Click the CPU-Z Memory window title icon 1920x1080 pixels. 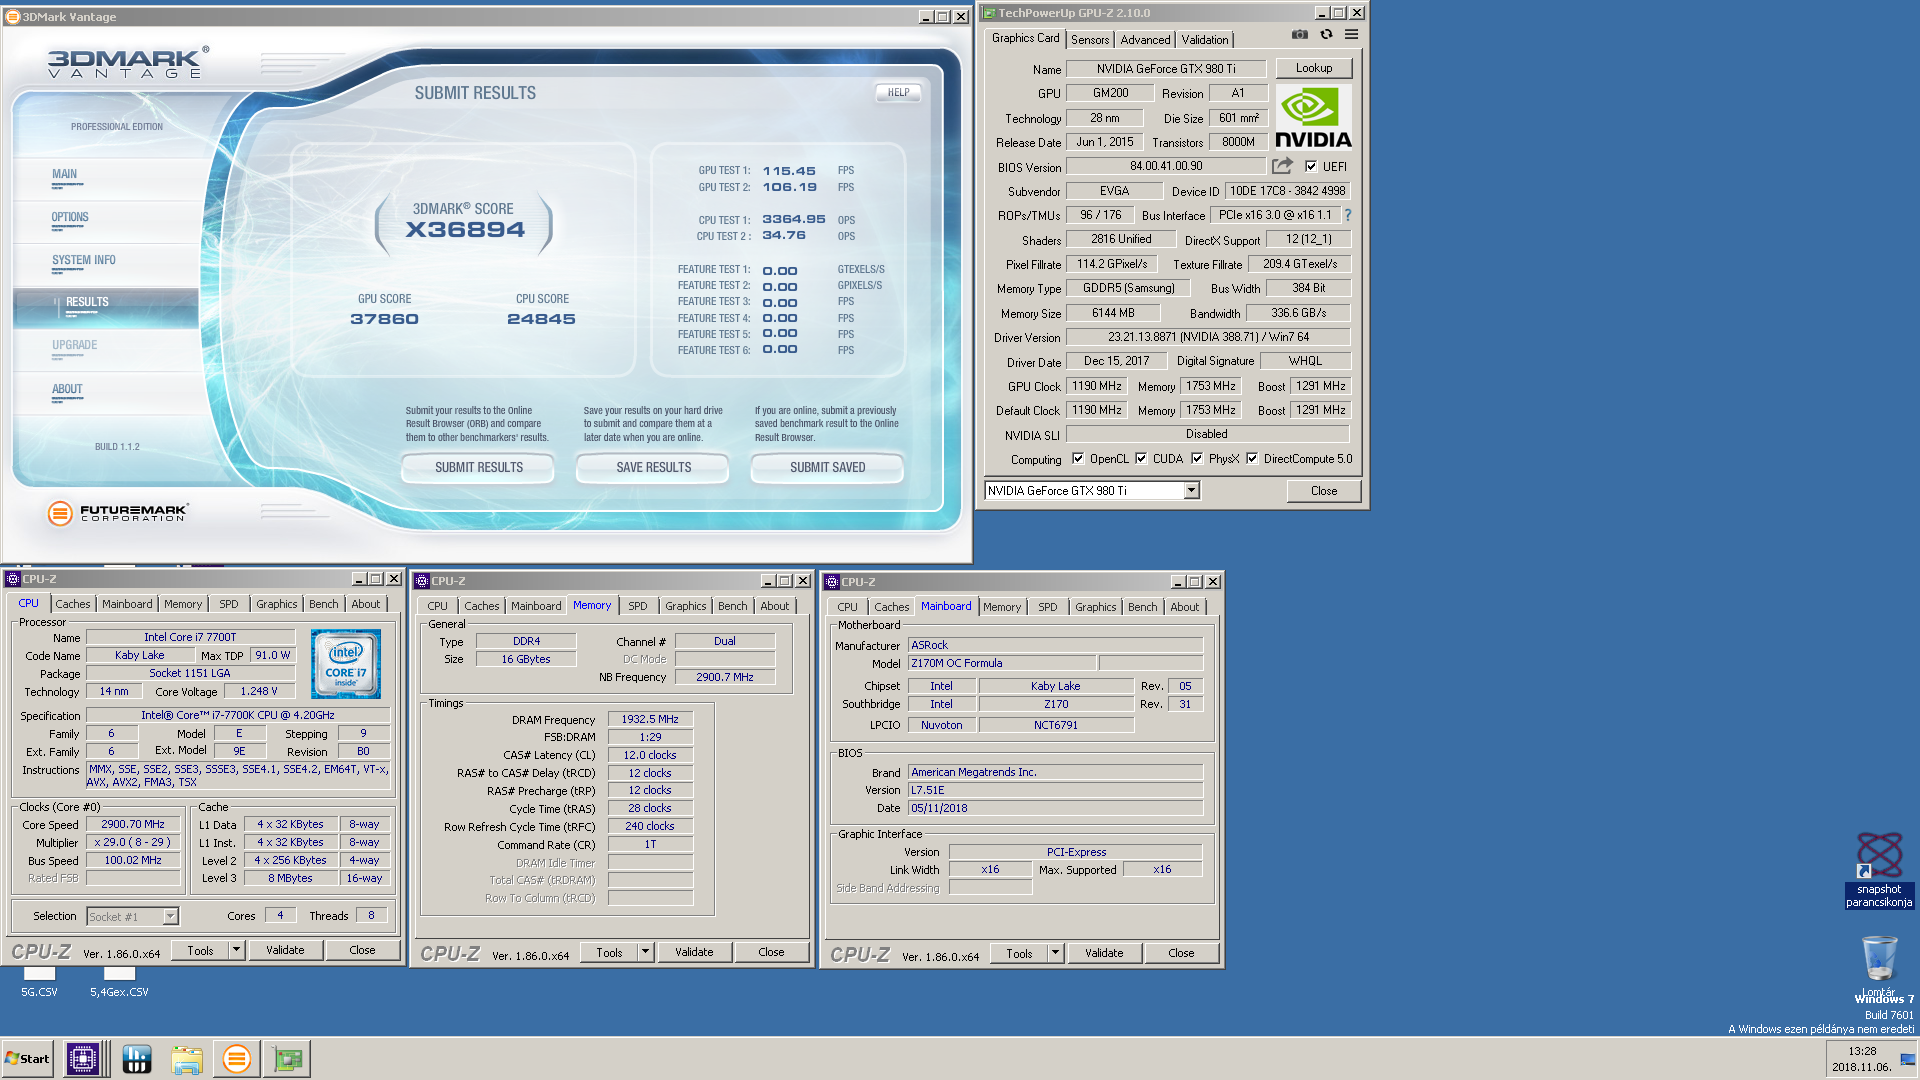point(422,581)
